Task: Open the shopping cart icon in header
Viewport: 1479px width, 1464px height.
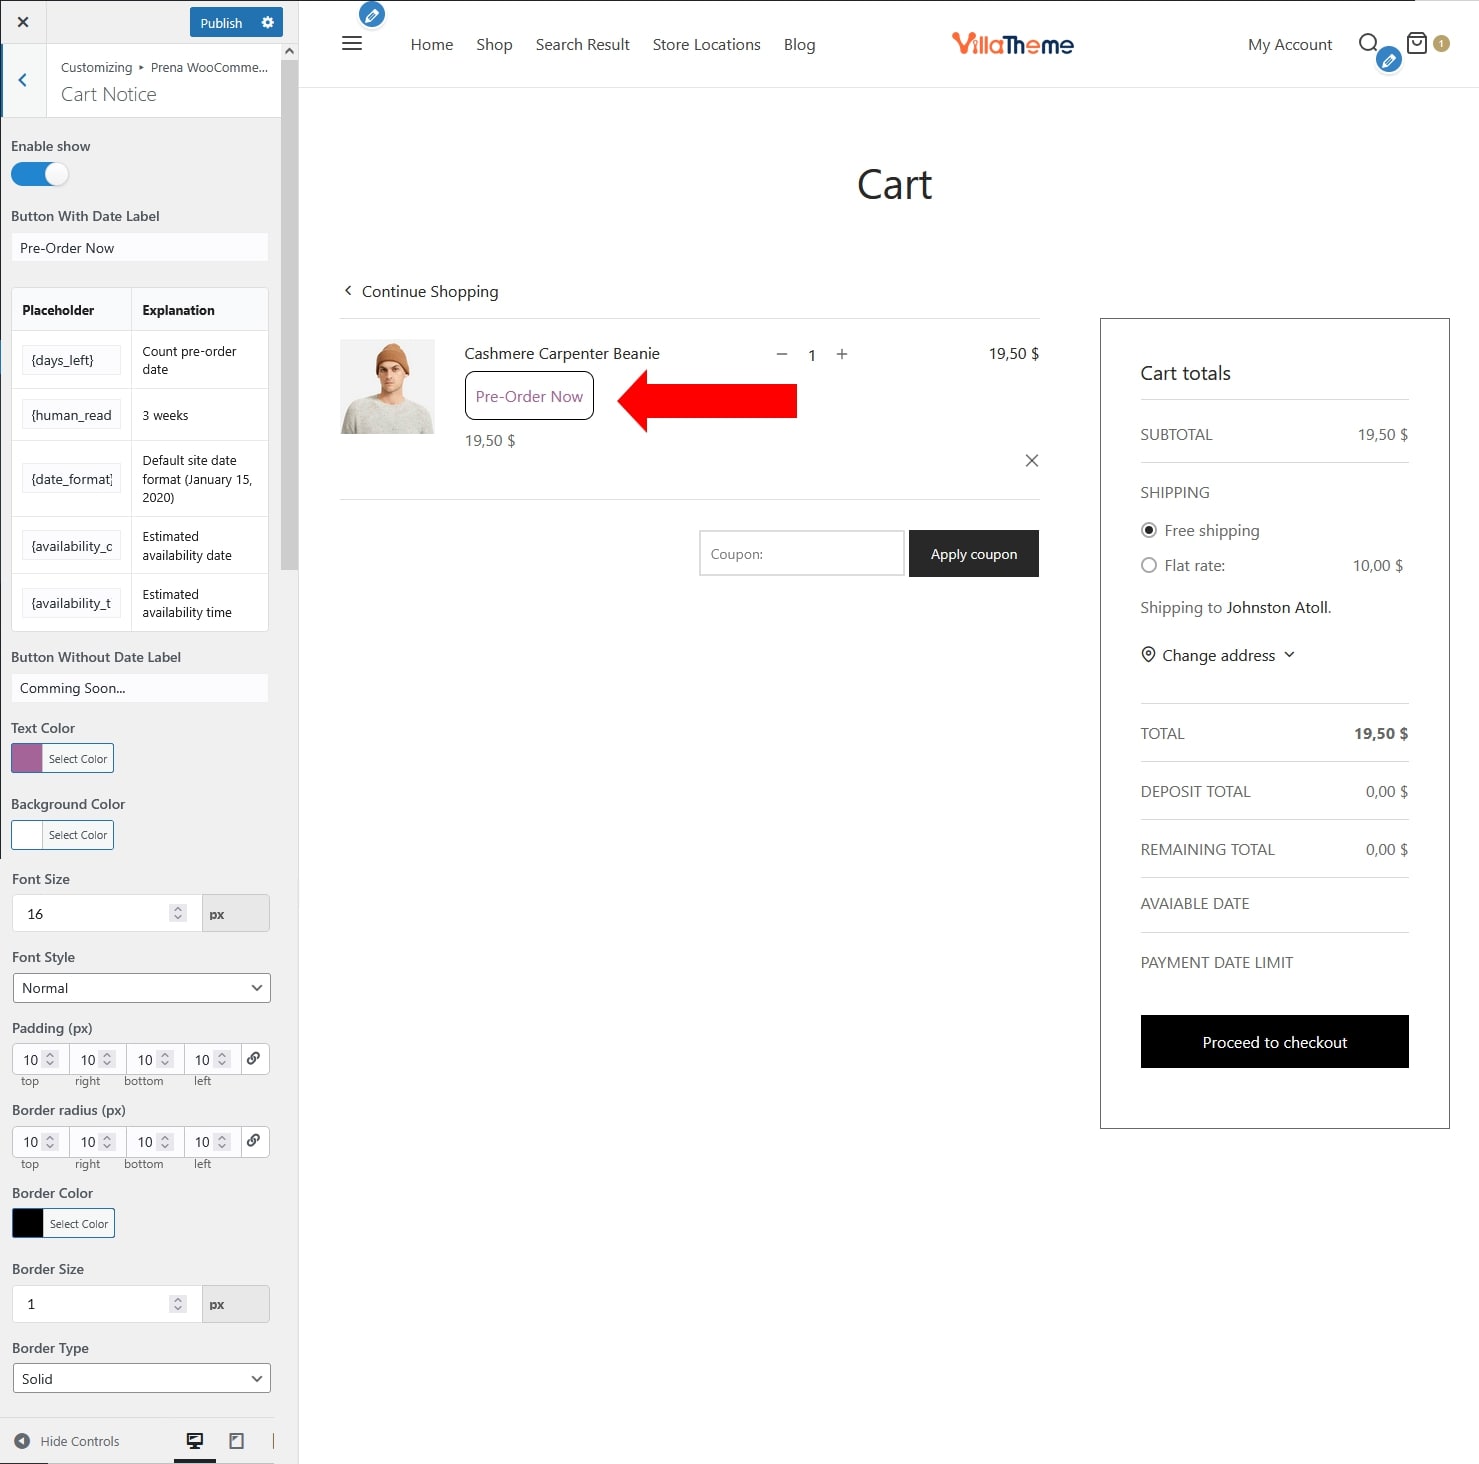Action: coord(1416,43)
